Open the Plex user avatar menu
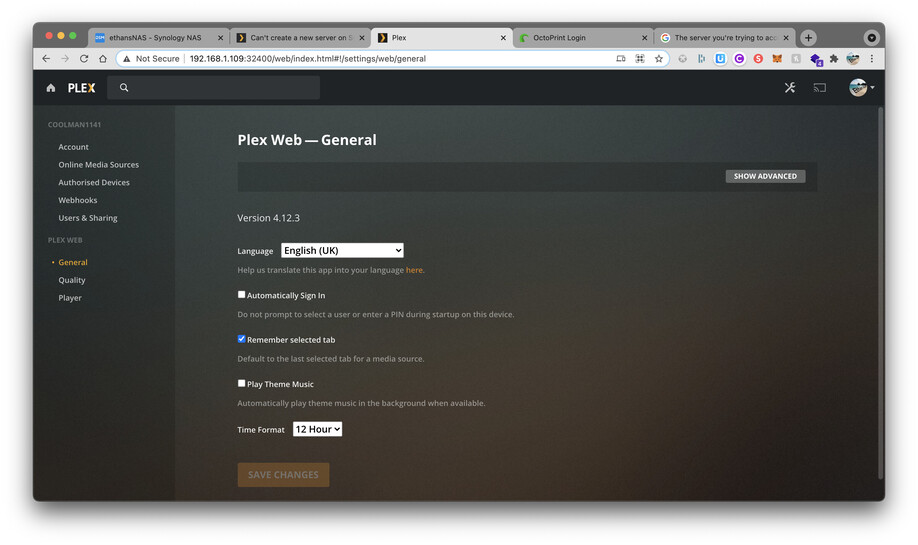This screenshot has height=545, width=918. point(861,87)
